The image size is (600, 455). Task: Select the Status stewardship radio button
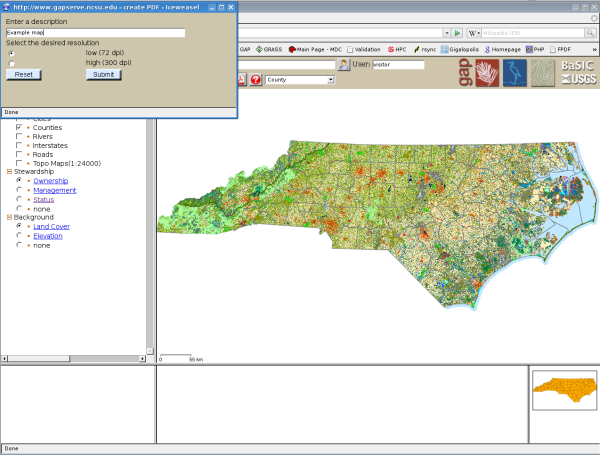click(19, 199)
